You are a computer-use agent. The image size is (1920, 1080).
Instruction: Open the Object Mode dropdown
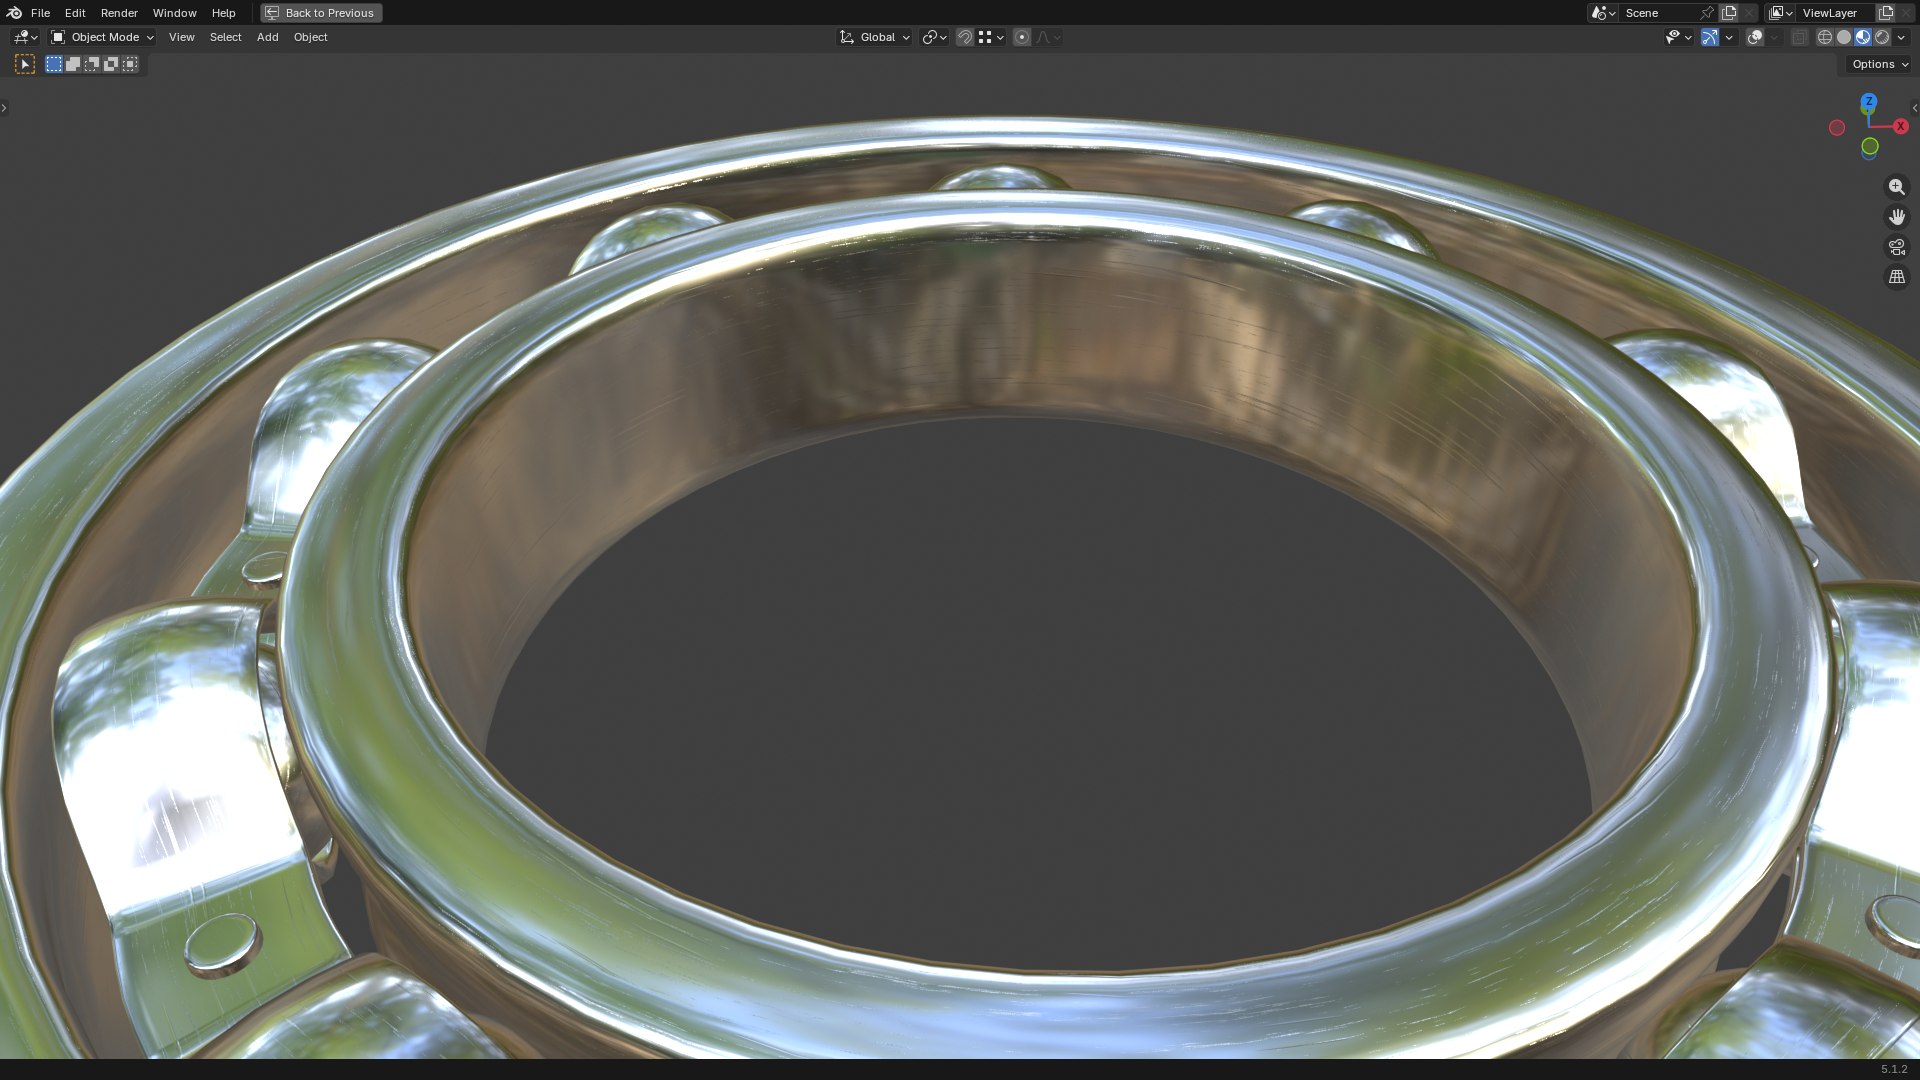pos(103,37)
